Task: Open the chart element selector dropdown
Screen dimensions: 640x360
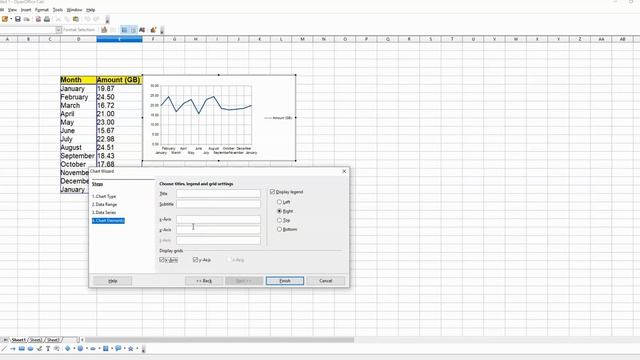Action: coord(58,30)
